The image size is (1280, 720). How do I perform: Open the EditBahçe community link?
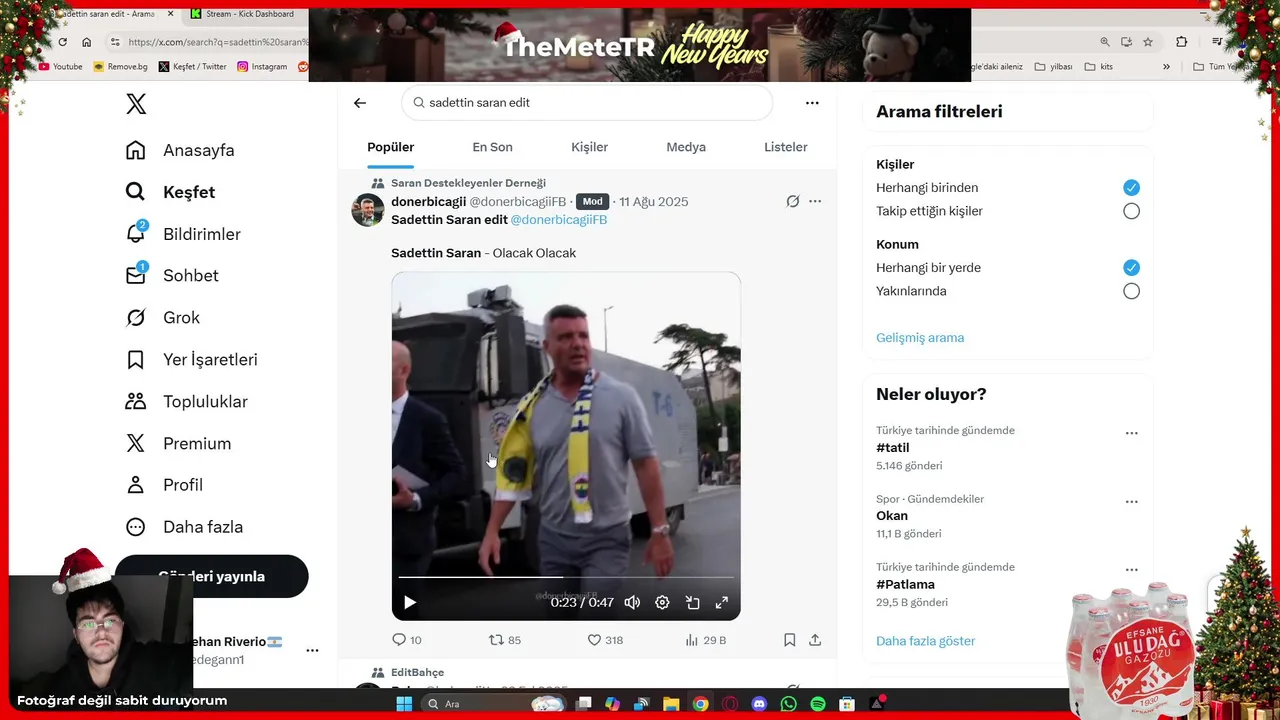[417, 672]
